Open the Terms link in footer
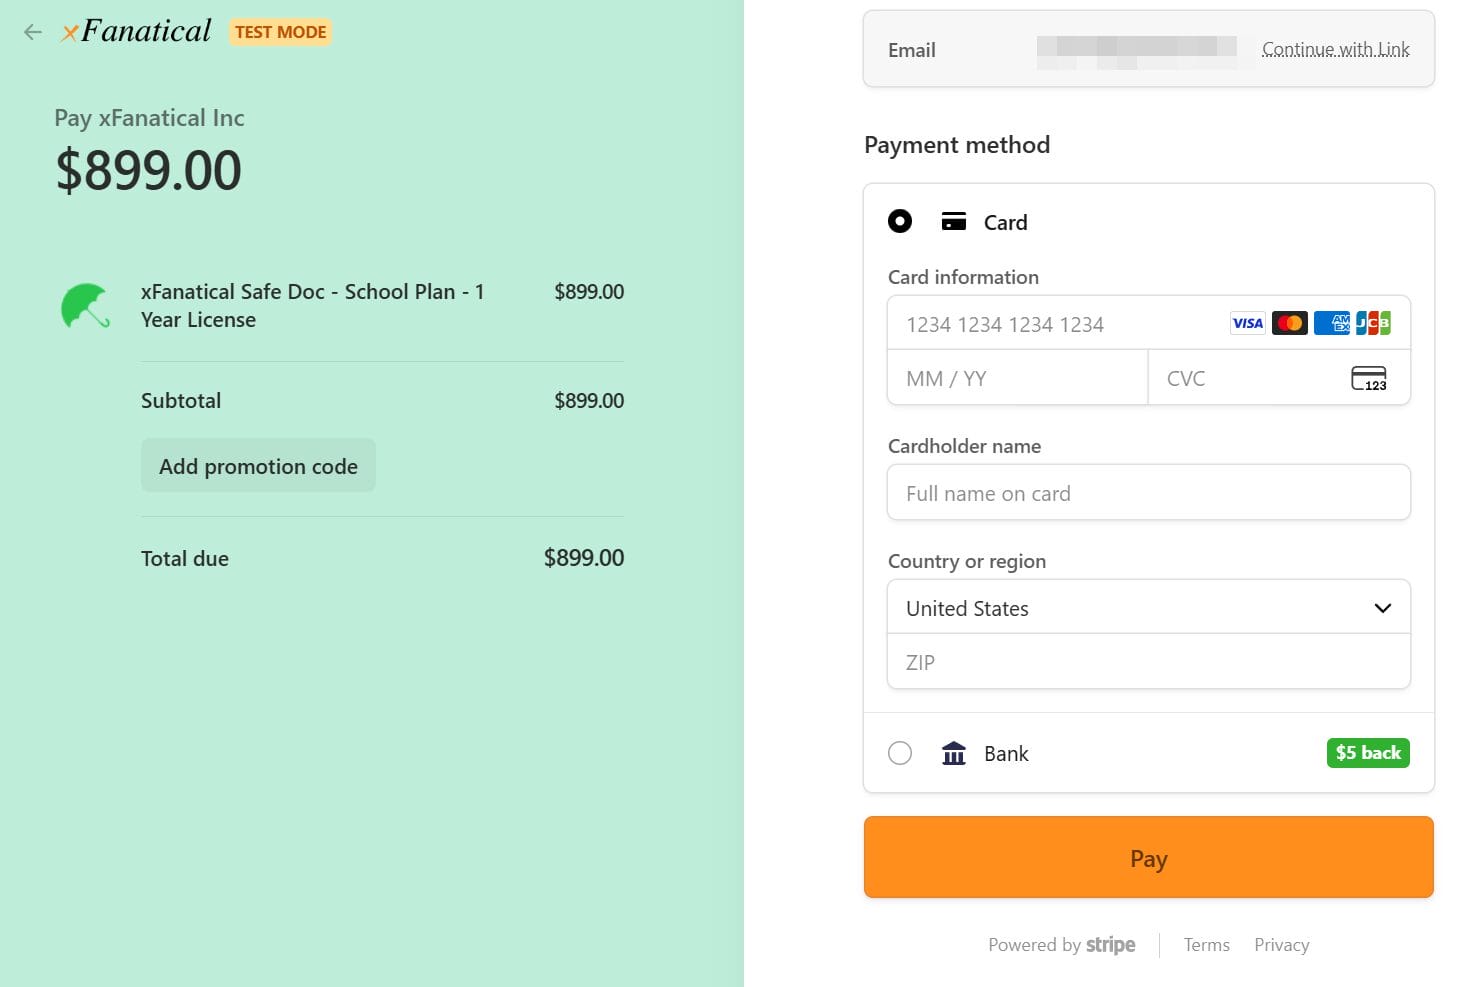The image size is (1460, 987). pos(1206,945)
